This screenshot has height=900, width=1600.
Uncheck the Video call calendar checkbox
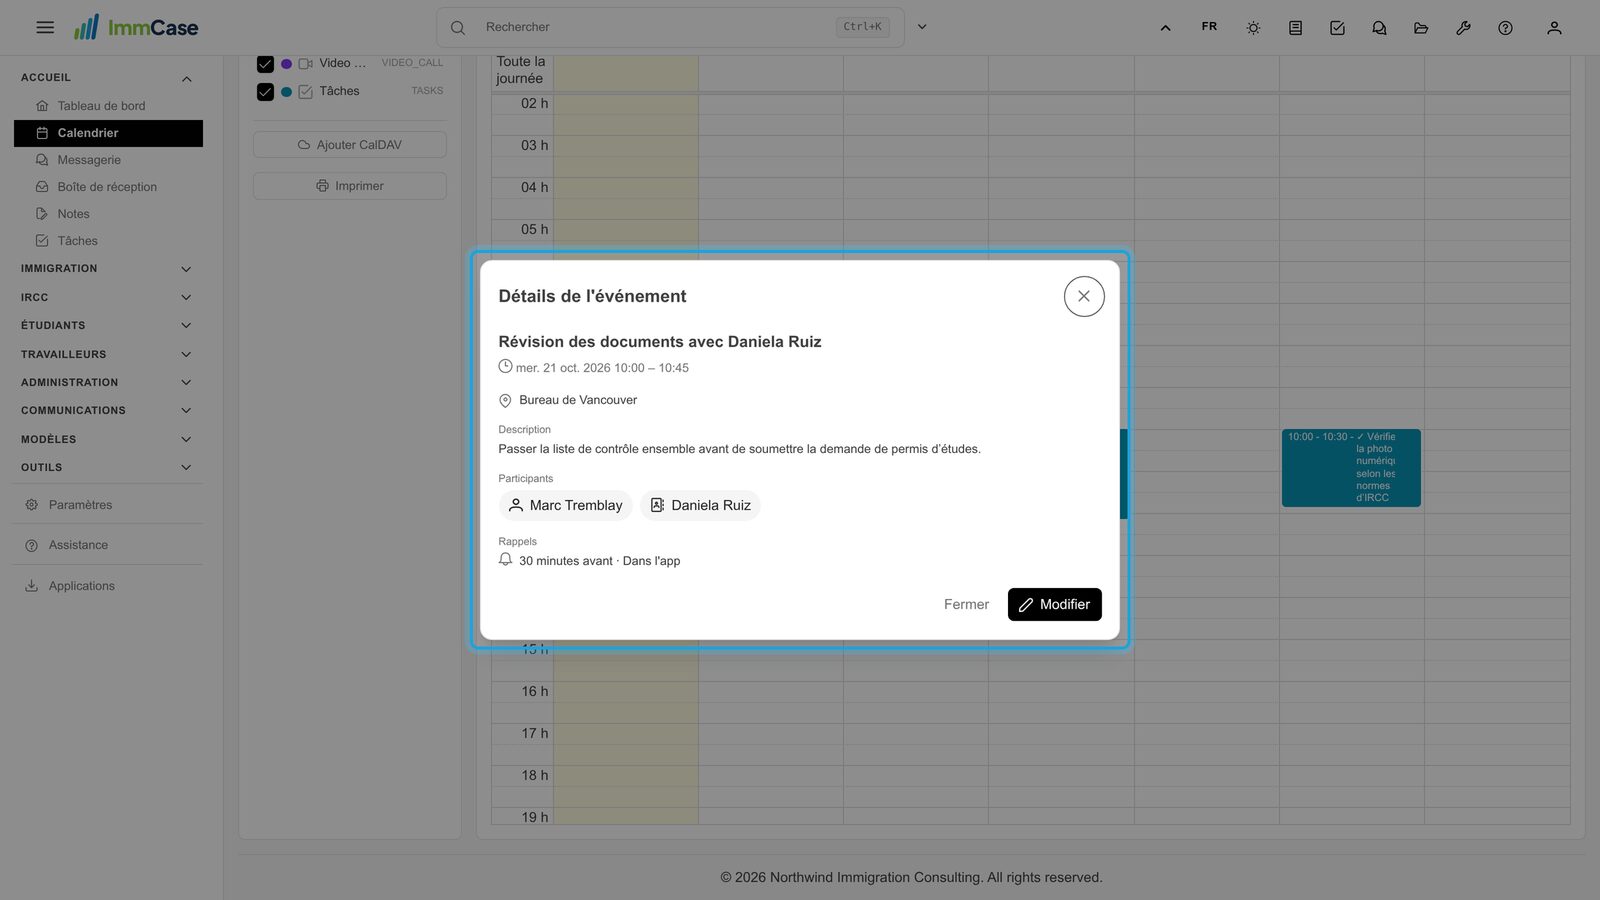[x=265, y=64]
